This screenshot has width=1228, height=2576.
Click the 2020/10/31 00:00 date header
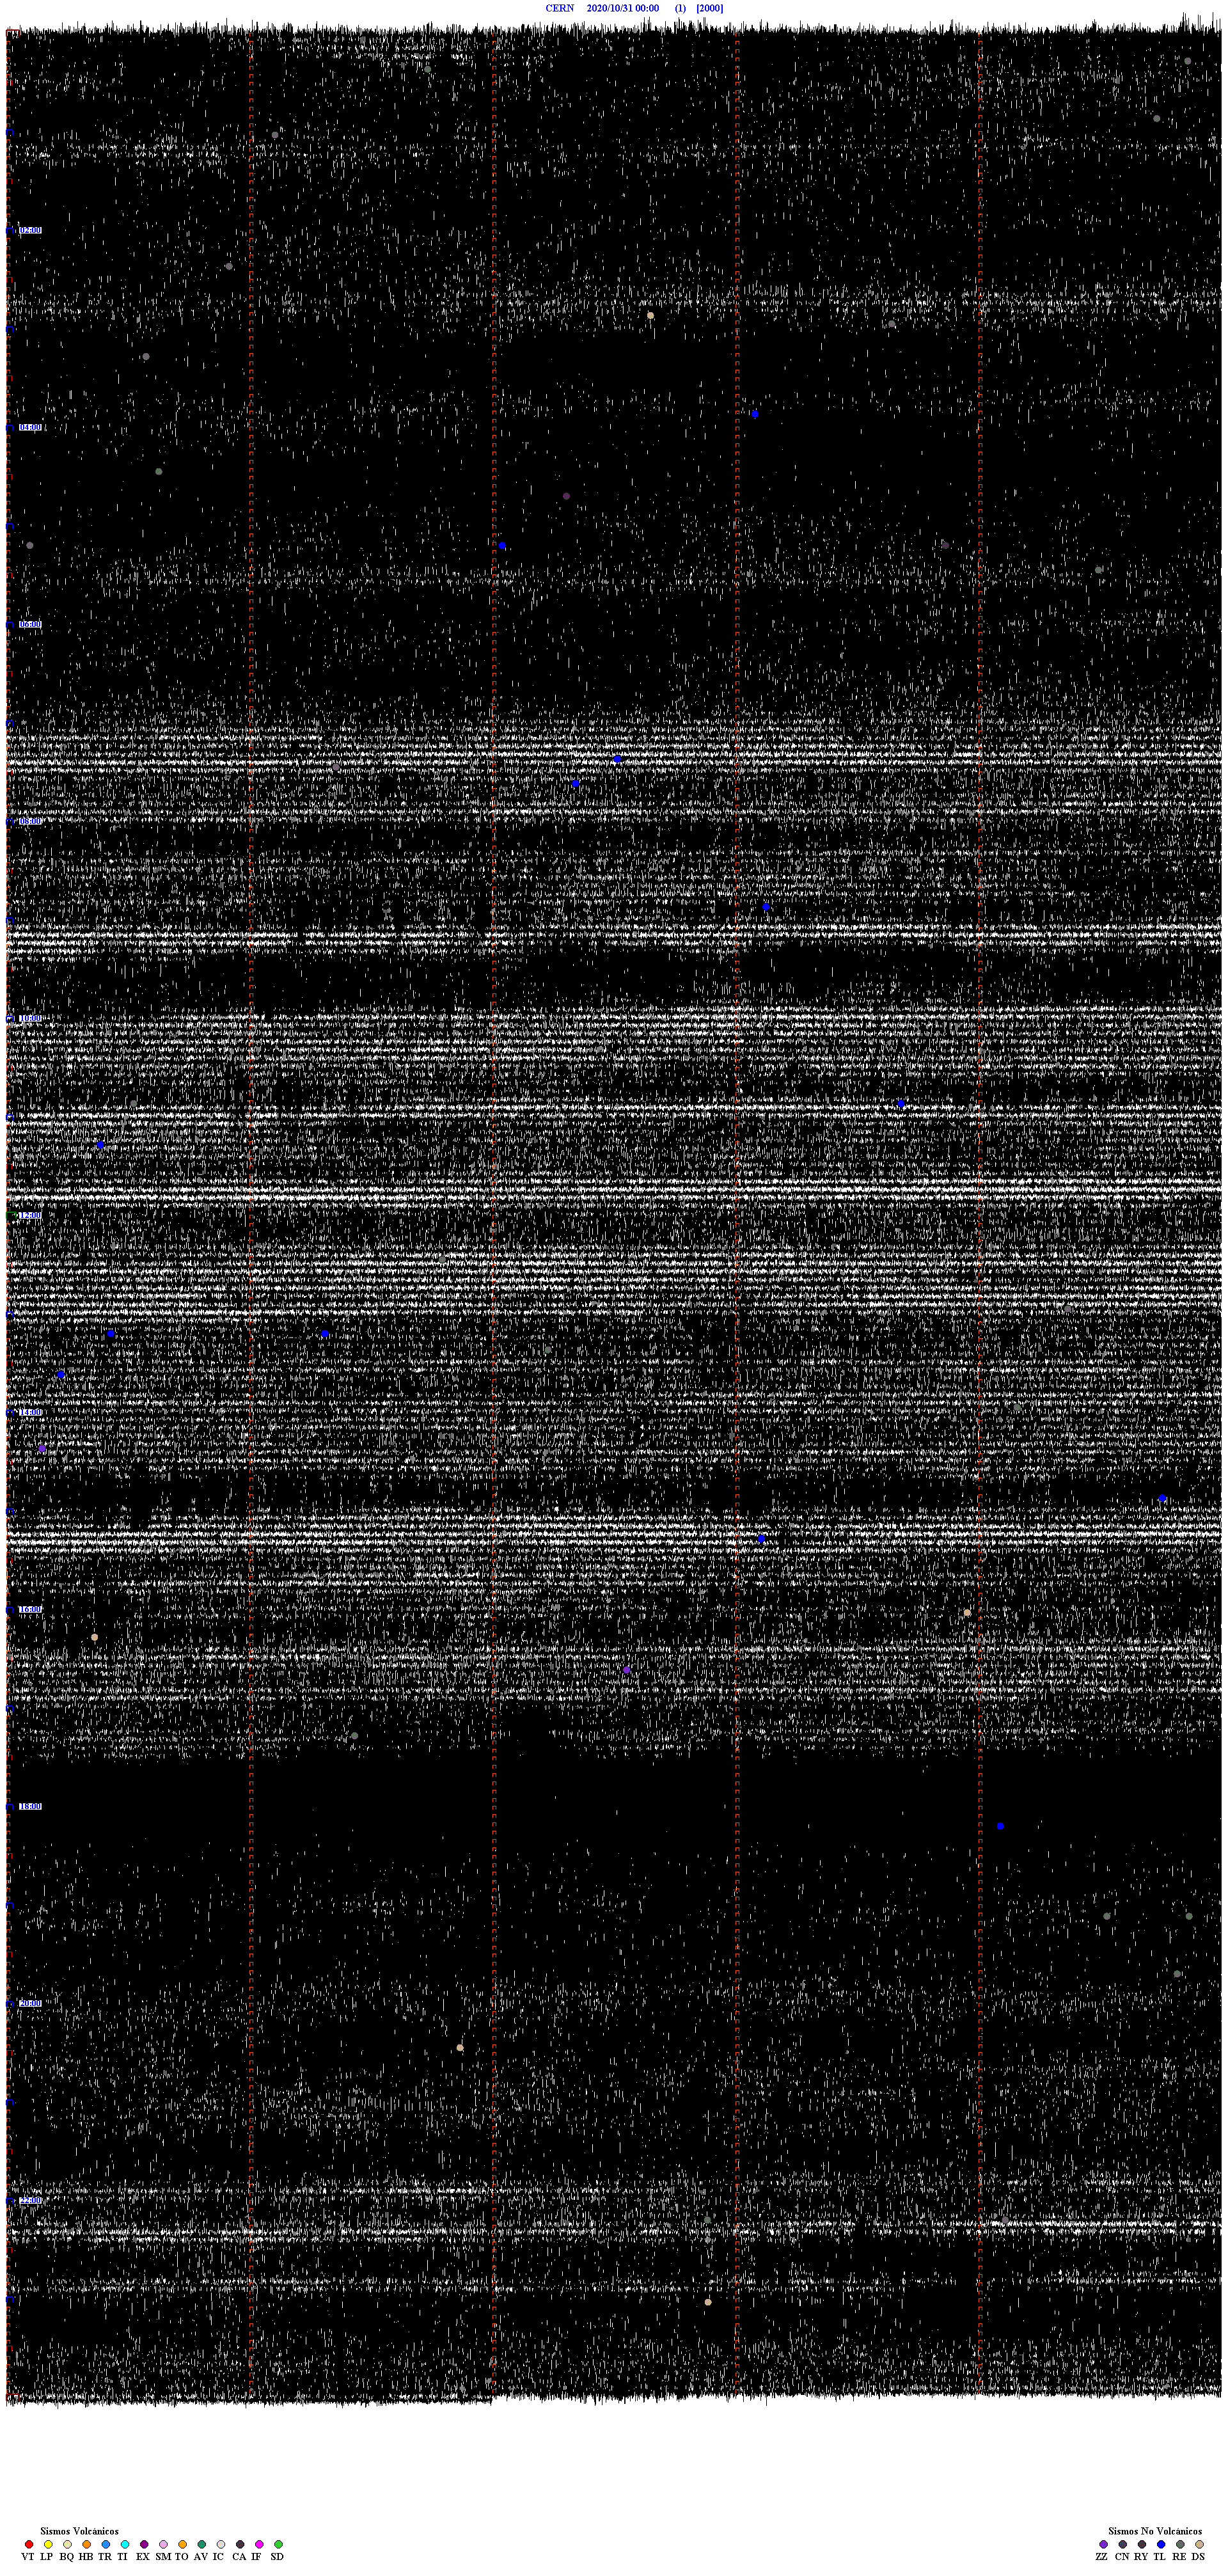click(x=622, y=8)
